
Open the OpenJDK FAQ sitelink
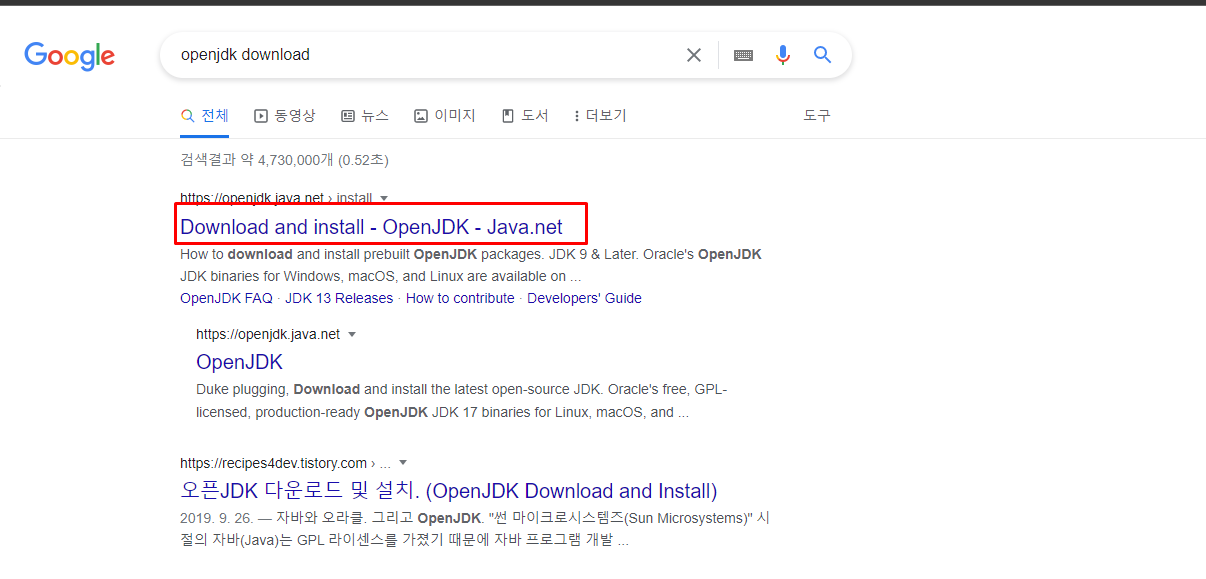point(226,298)
